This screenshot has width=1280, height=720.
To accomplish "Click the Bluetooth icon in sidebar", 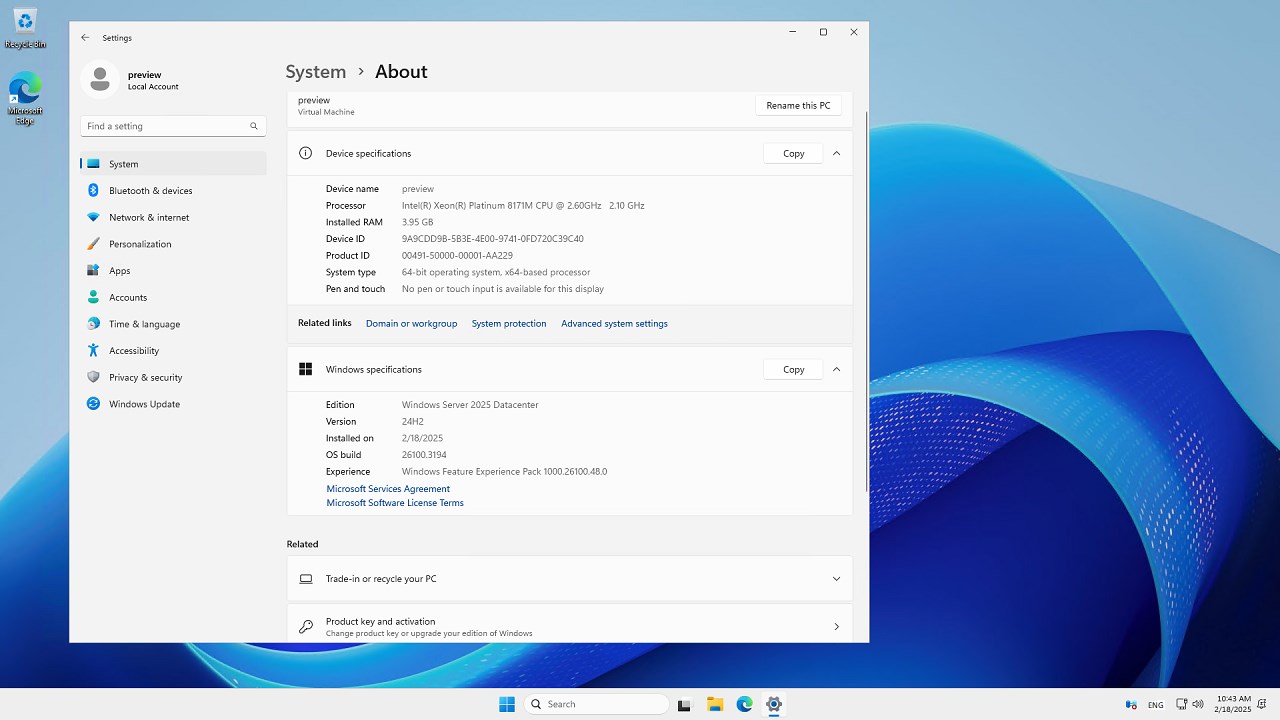I will click(93, 190).
